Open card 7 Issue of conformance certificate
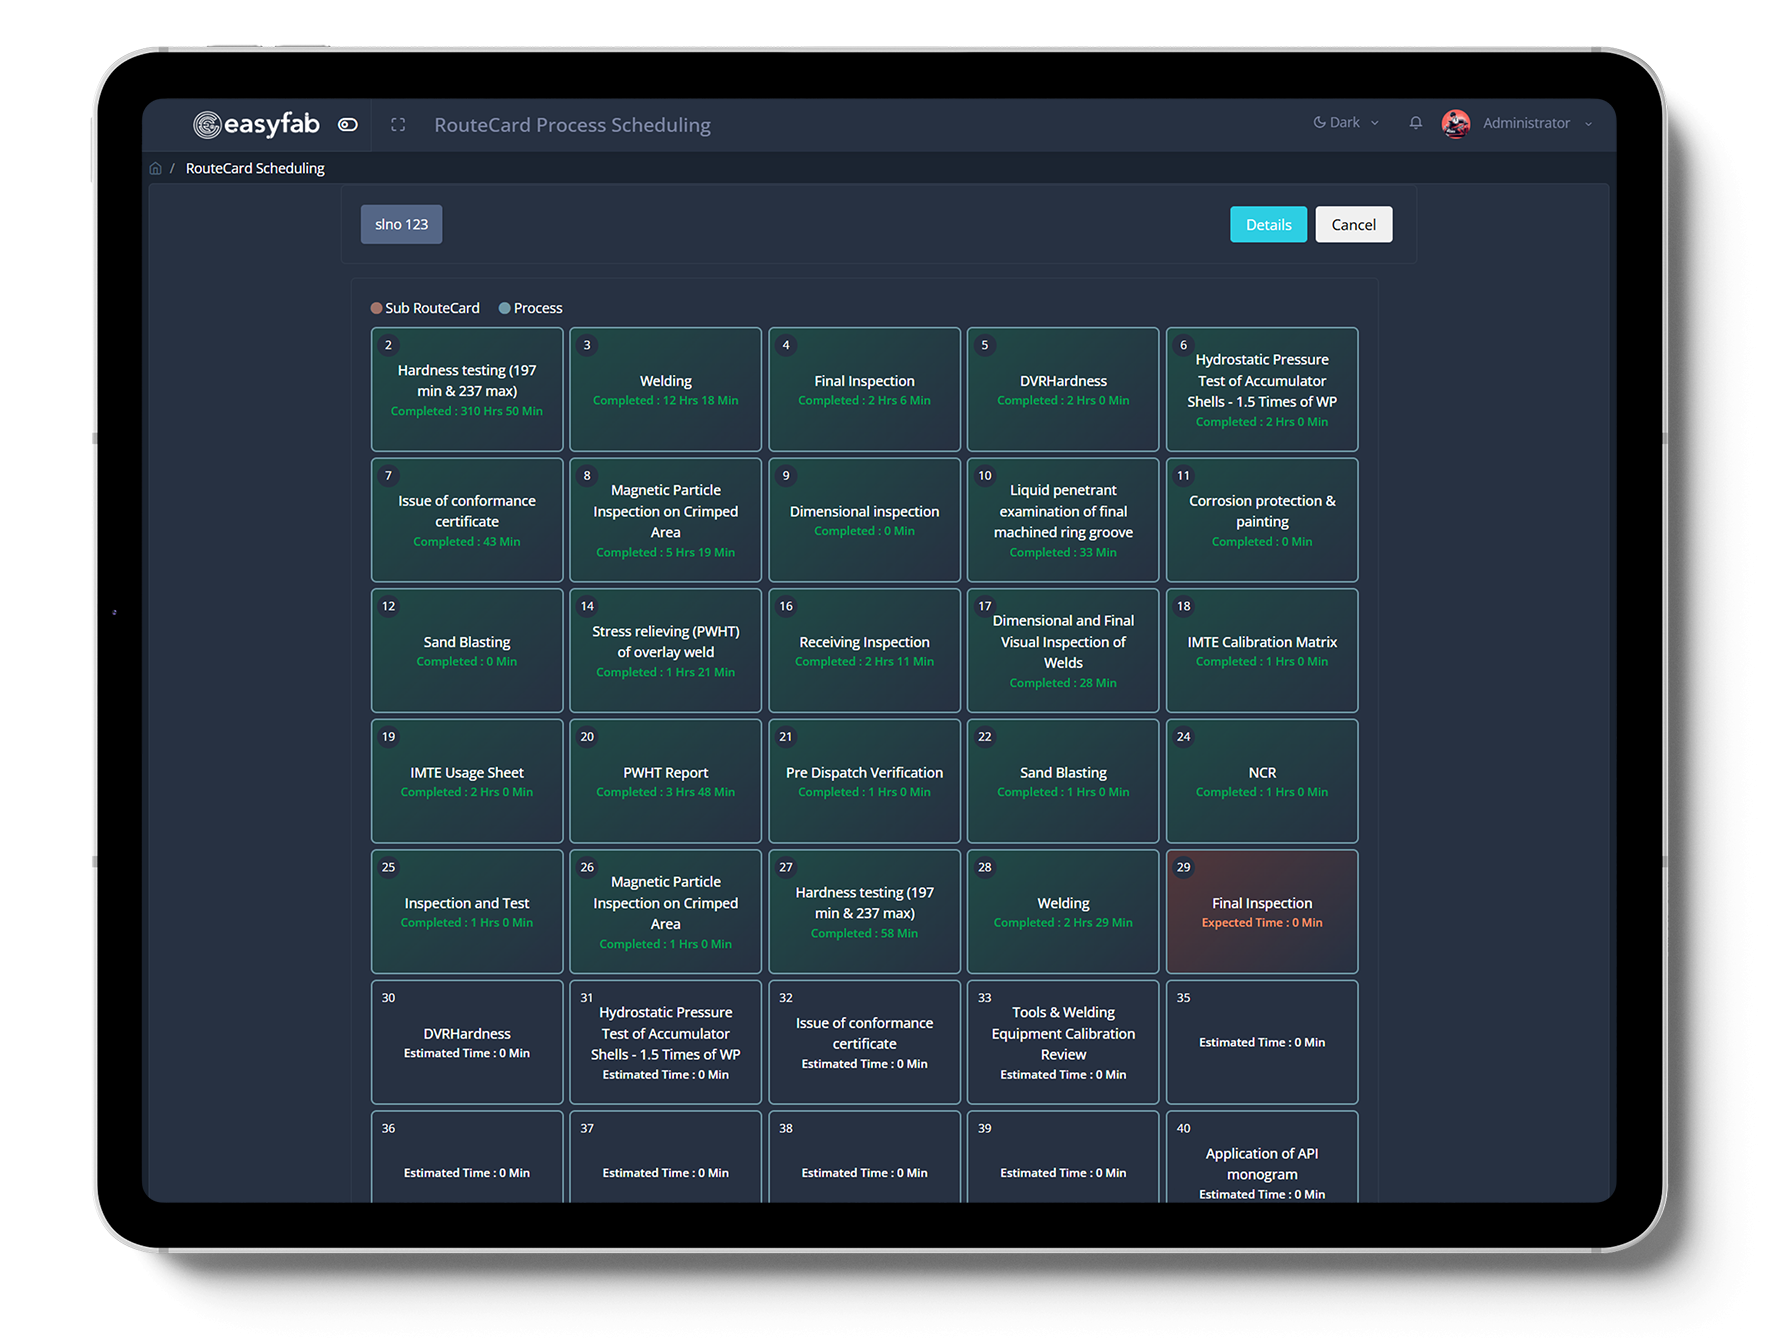The height and width of the screenshot is (1338, 1792). tap(467, 520)
